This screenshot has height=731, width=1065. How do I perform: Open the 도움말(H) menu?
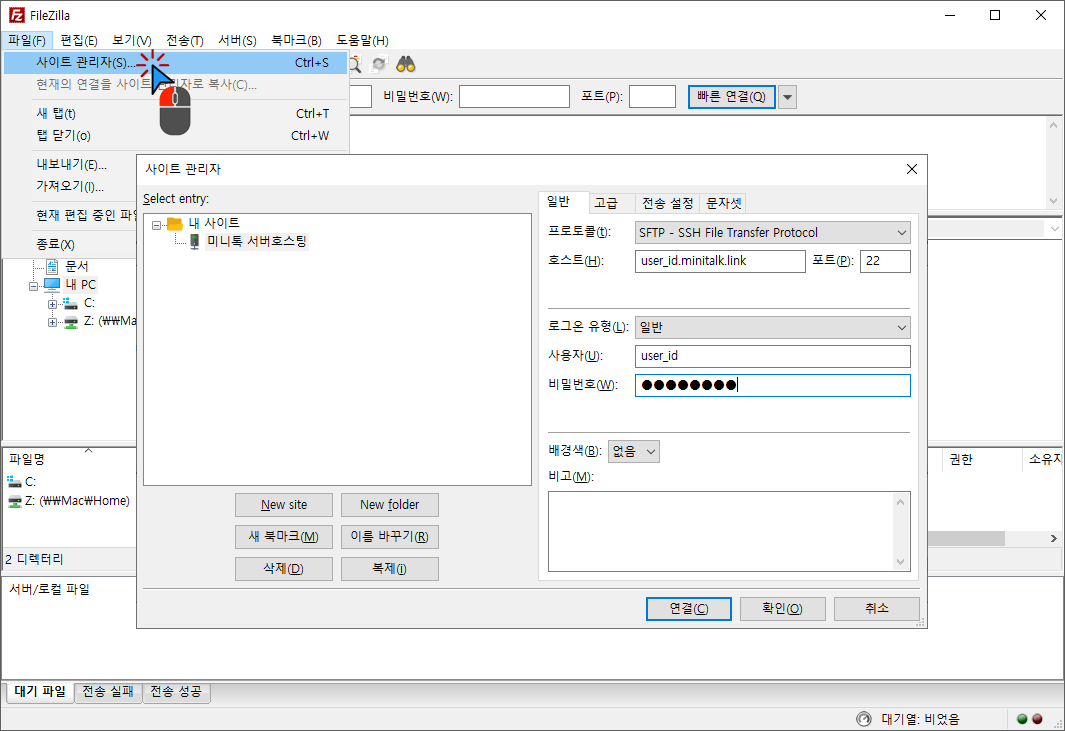[362, 40]
